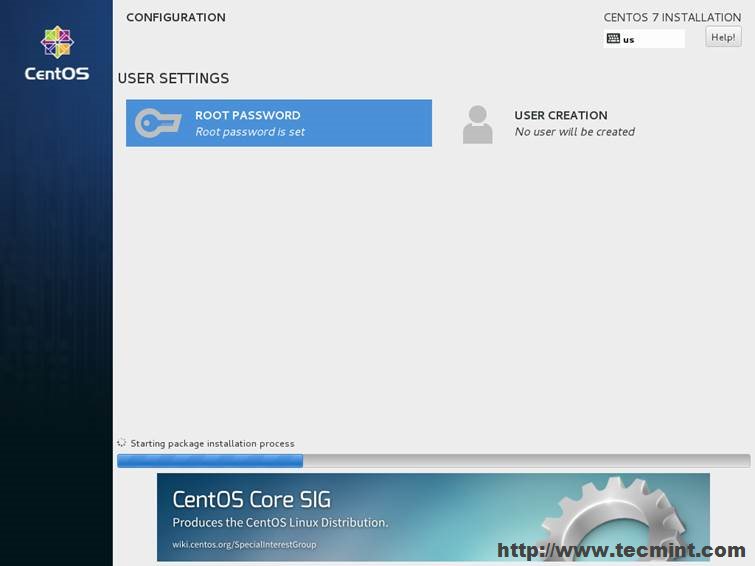This screenshot has height=566, width=755.
Task: Open the Root Password settings tile
Action: tap(279, 123)
